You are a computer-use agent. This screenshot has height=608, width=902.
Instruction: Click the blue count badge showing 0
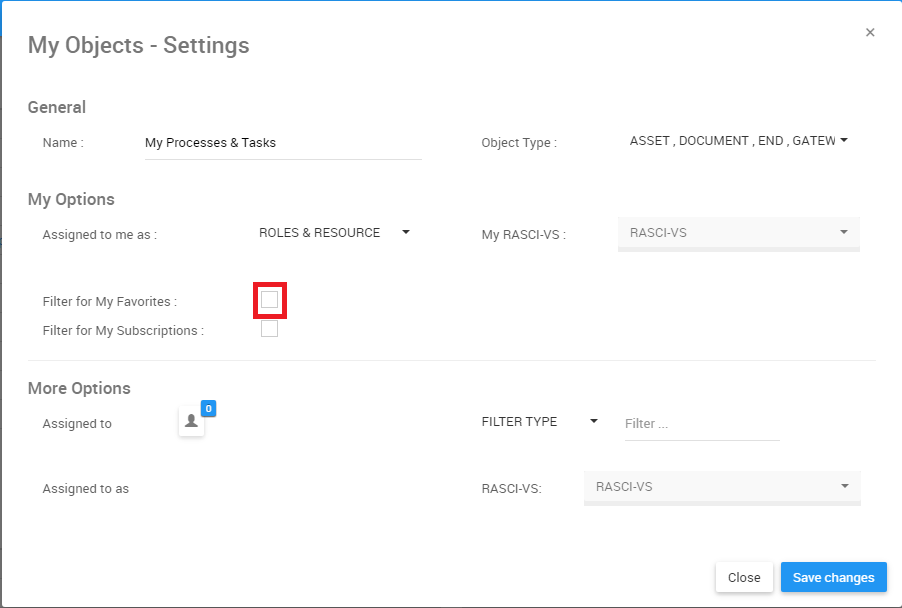208,408
